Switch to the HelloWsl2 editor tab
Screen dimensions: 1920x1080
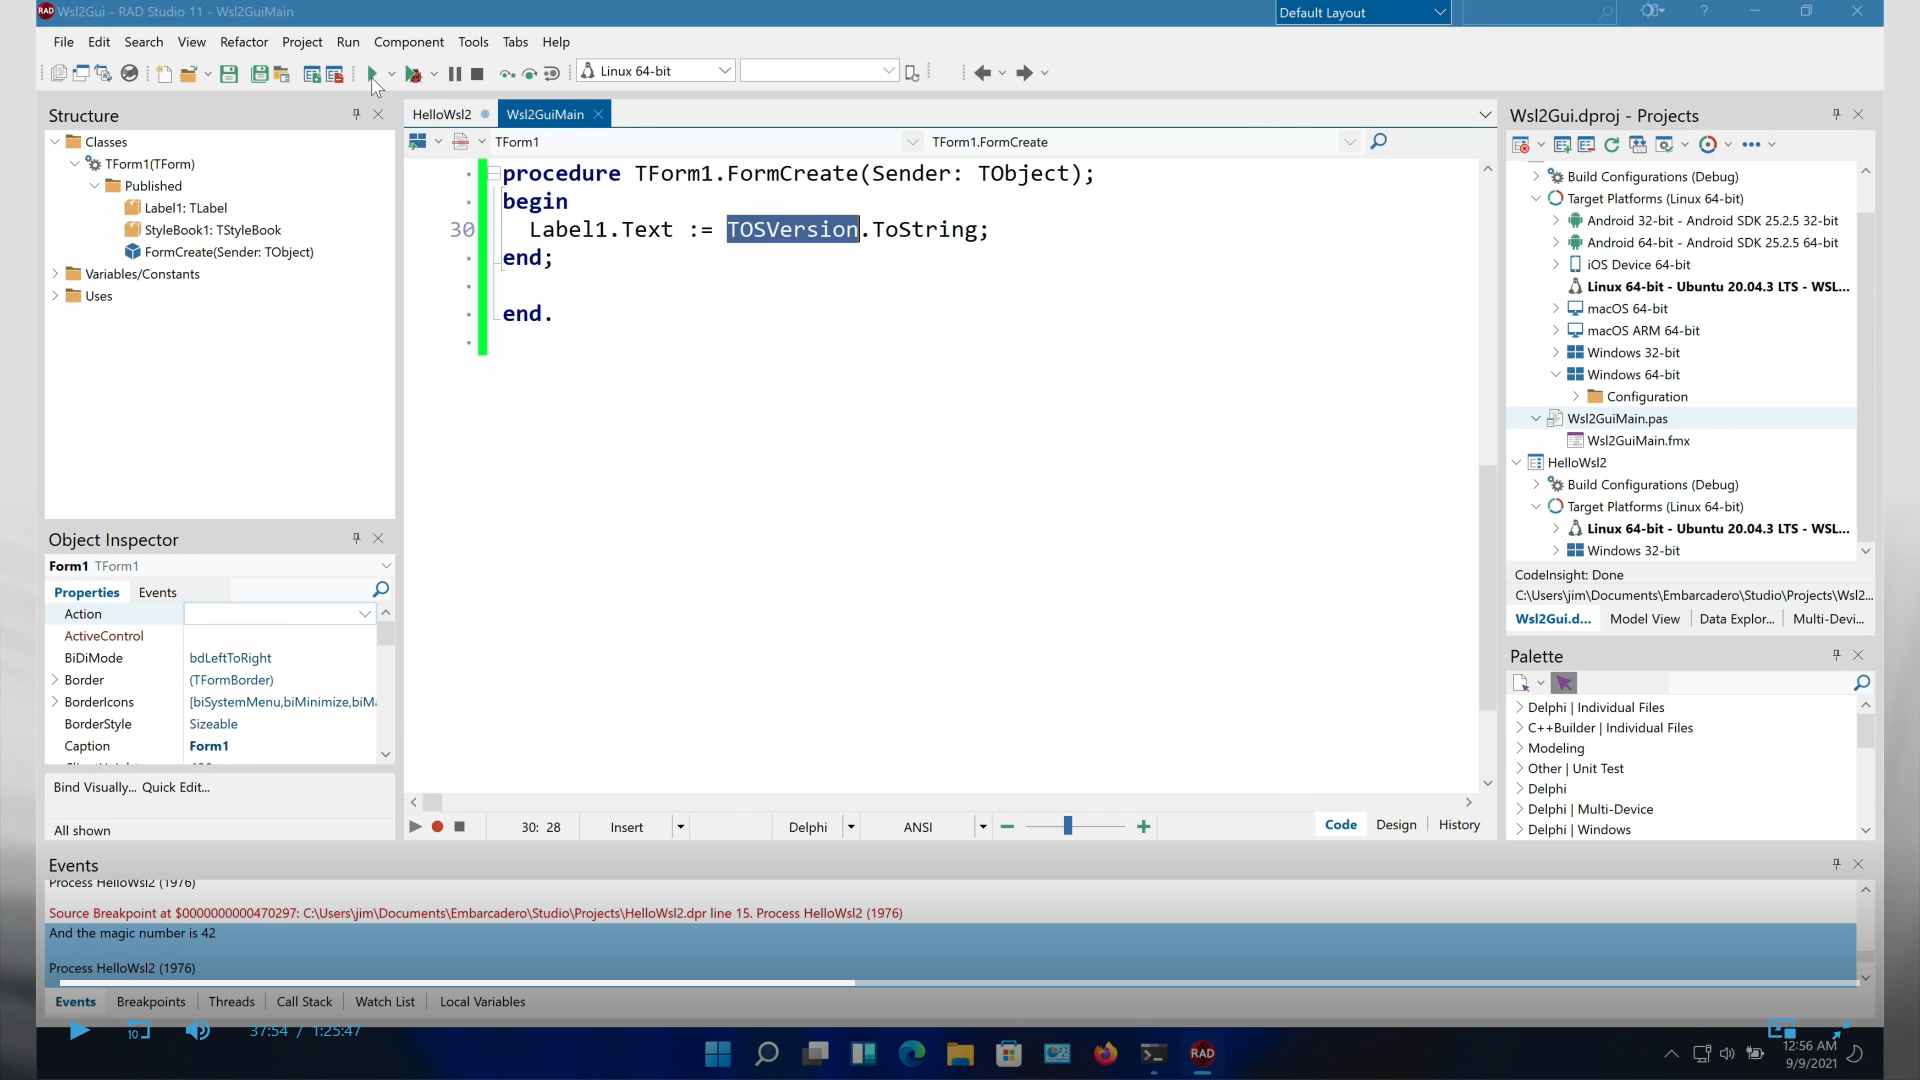point(441,114)
